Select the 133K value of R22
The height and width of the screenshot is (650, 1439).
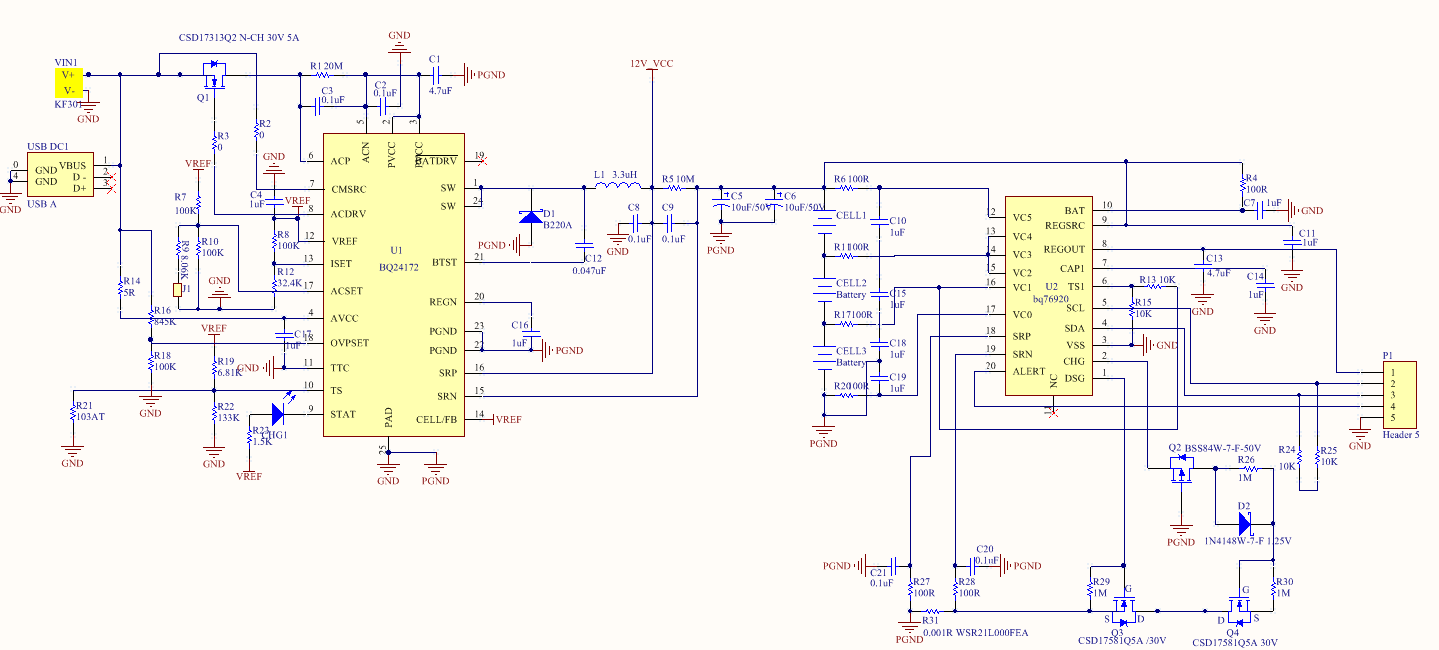click(x=228, y=418)
